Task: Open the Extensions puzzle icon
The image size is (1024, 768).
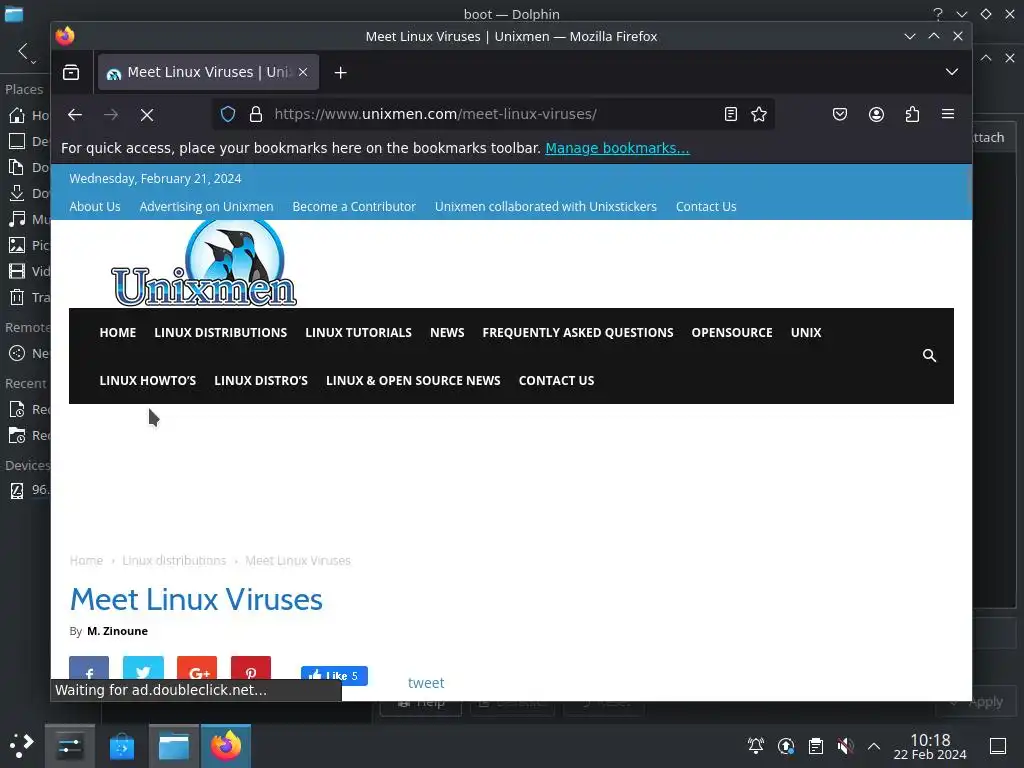Action: point(912,114)
